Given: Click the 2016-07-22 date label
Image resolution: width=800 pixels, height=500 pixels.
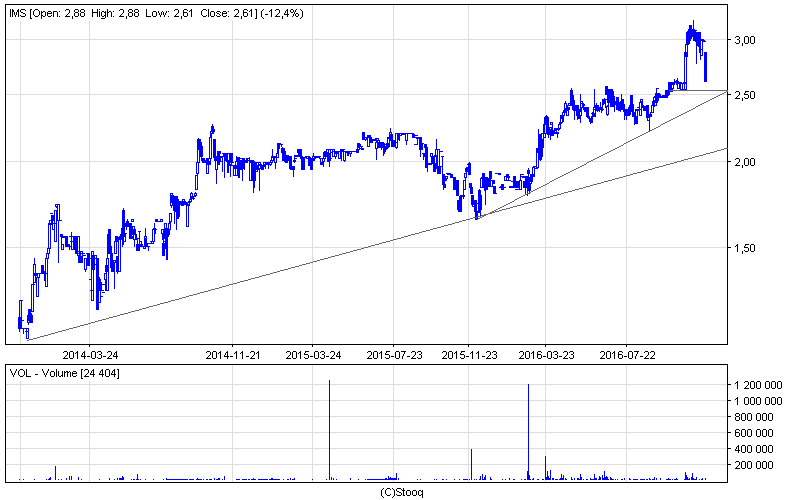Looking at the screenshot, I should point(627,355).
